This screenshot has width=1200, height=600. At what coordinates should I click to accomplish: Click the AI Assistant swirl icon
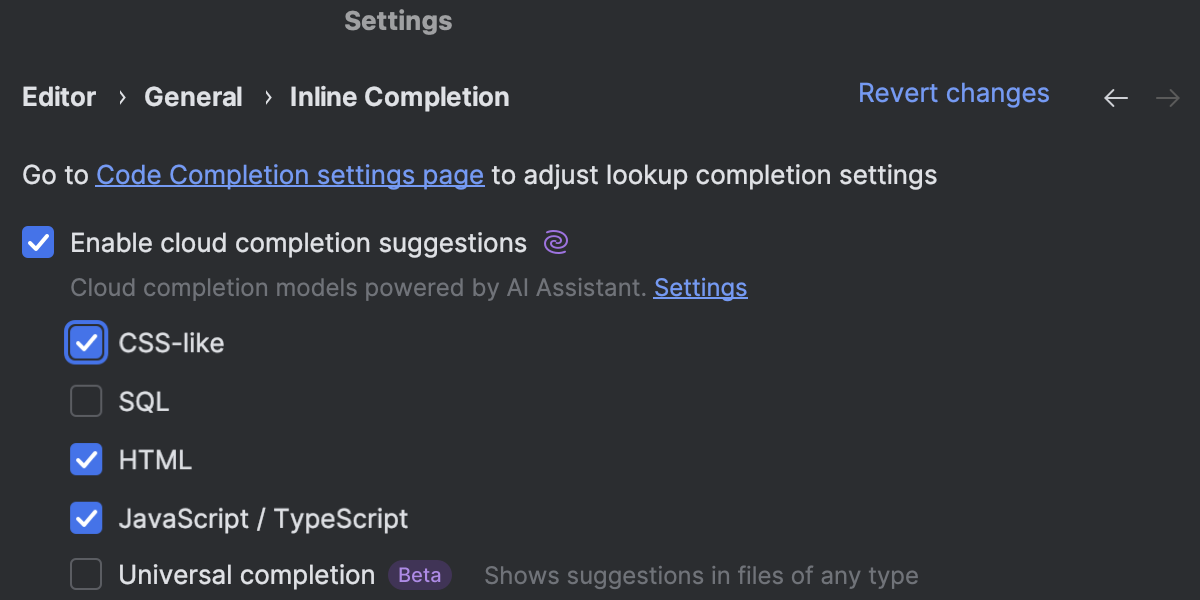tap(556, 242)
